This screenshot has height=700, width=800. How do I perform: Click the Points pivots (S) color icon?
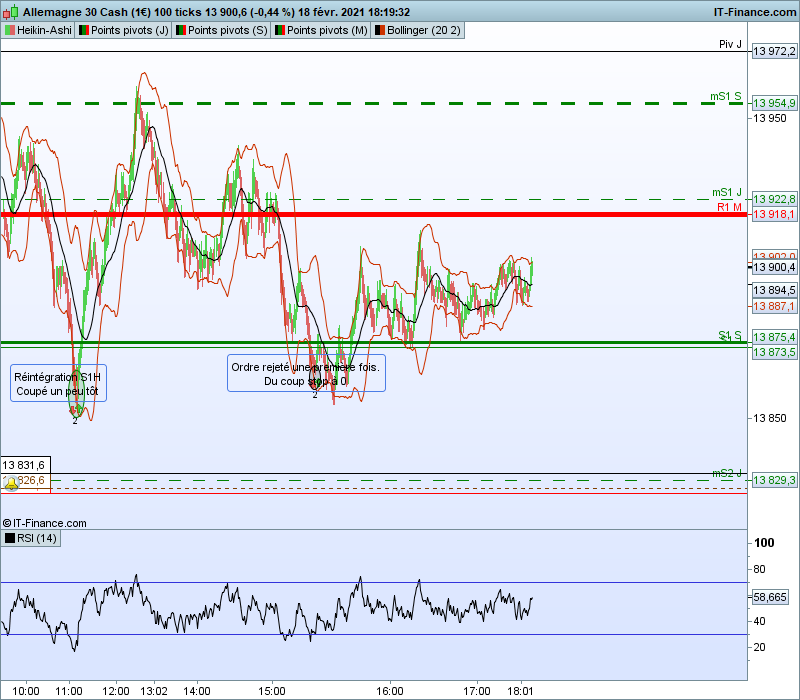pos(181,30)
